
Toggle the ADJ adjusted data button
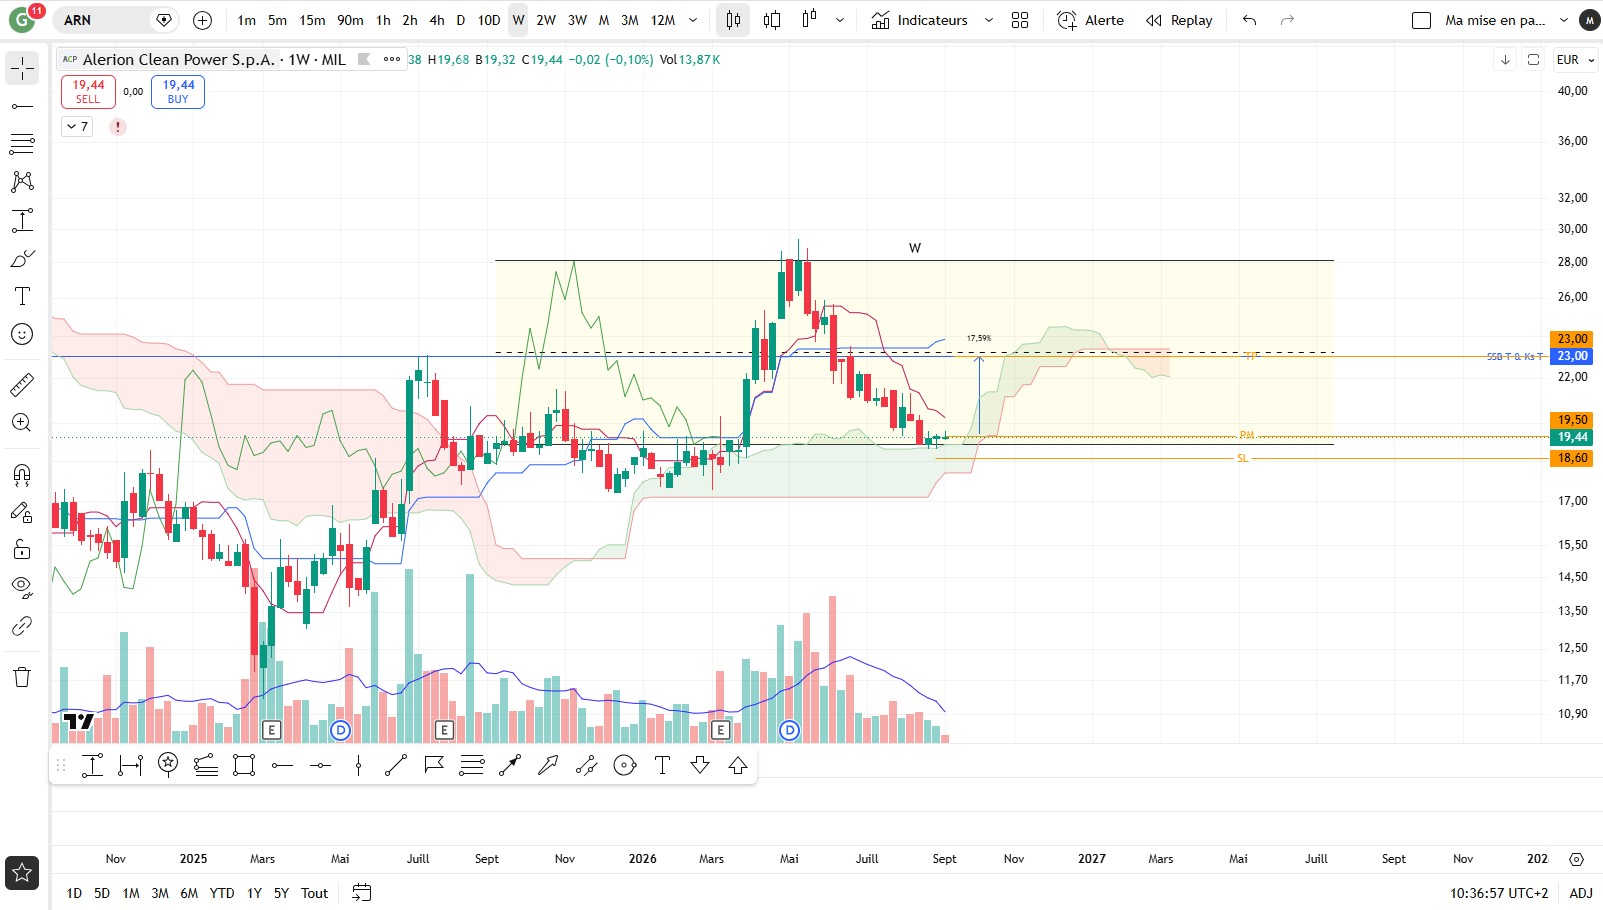tap(1581, 893)
